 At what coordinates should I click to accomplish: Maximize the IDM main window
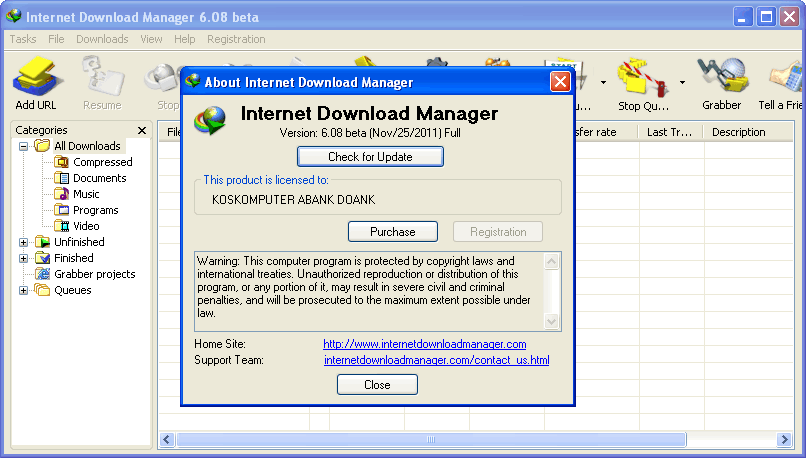766,17
